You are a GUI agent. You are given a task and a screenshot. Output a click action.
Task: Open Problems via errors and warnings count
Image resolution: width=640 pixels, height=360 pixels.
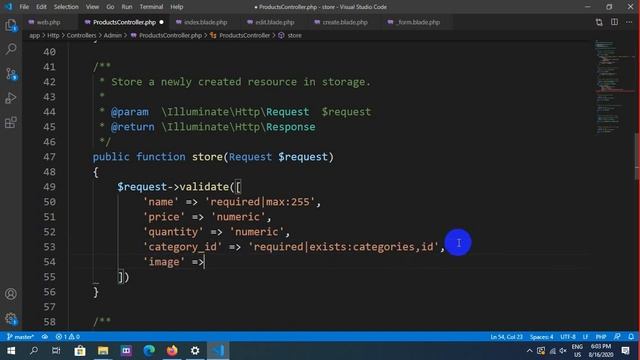[68, 337]
